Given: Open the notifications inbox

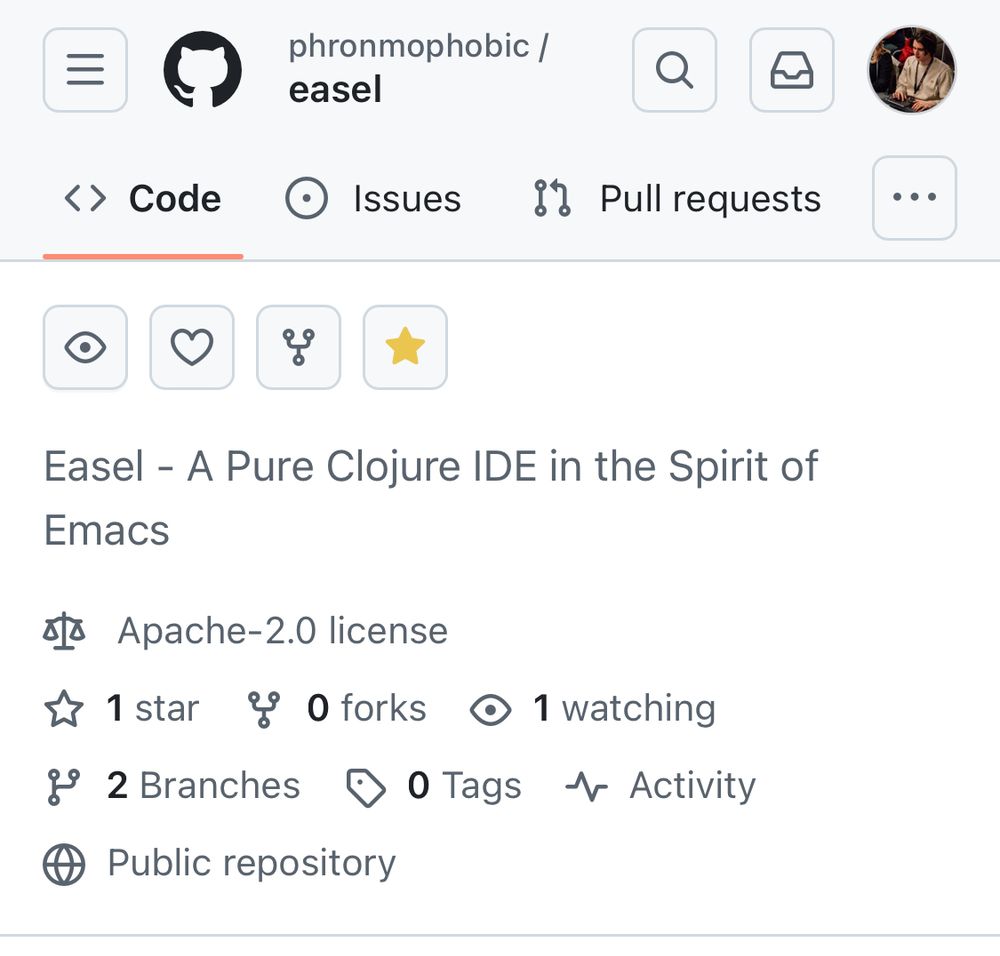Looking at the screenshot, I should (791, 70).
